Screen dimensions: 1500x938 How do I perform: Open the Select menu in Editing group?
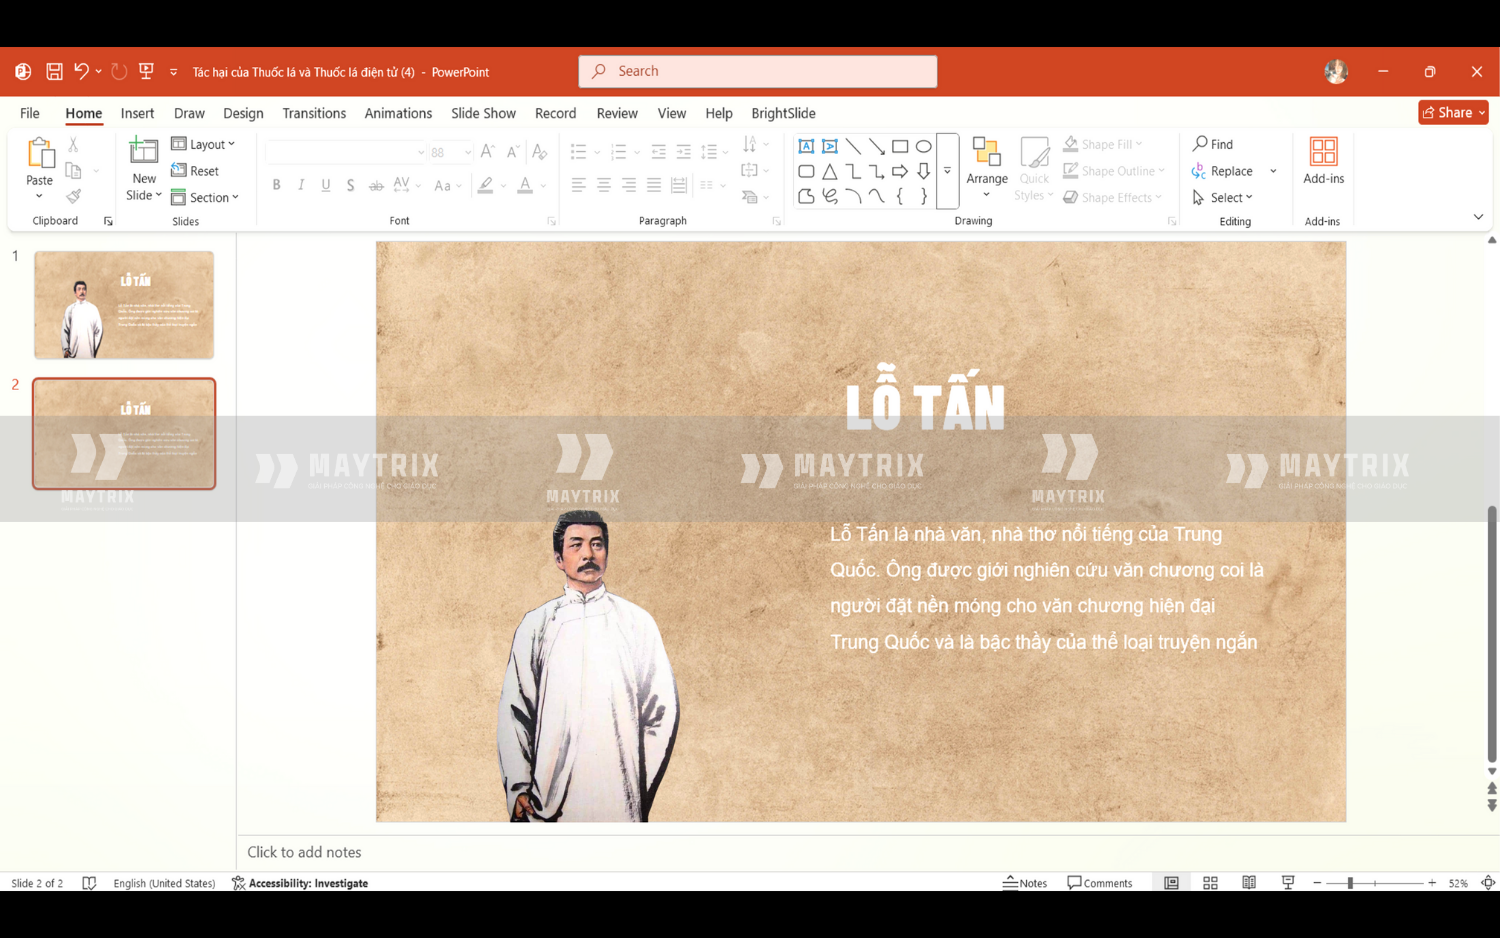point(1224,197)
